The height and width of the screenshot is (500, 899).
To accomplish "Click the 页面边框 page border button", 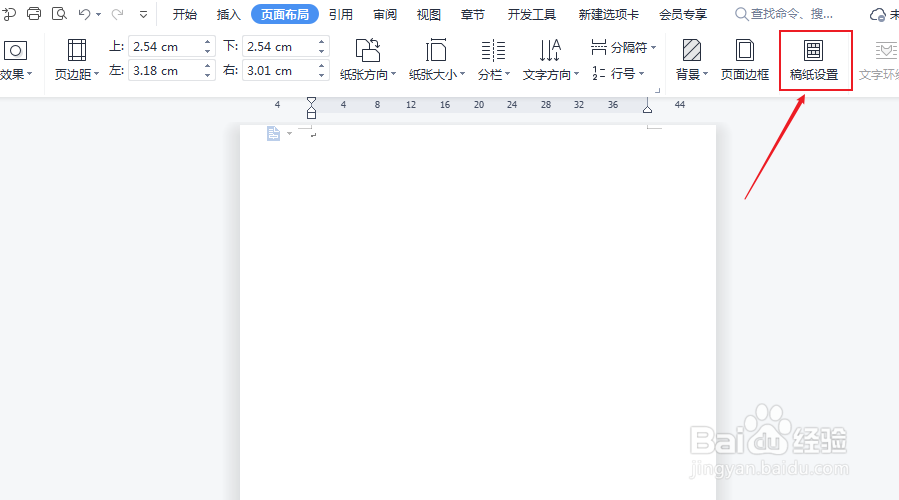I will 744,59.
